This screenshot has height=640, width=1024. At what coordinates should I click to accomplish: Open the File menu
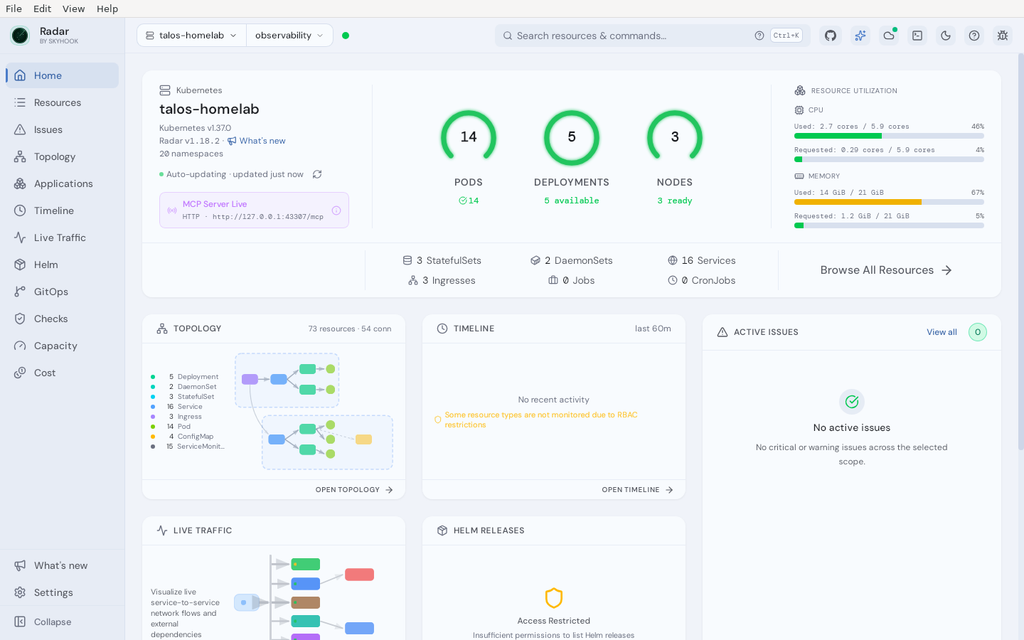point(14,8)
